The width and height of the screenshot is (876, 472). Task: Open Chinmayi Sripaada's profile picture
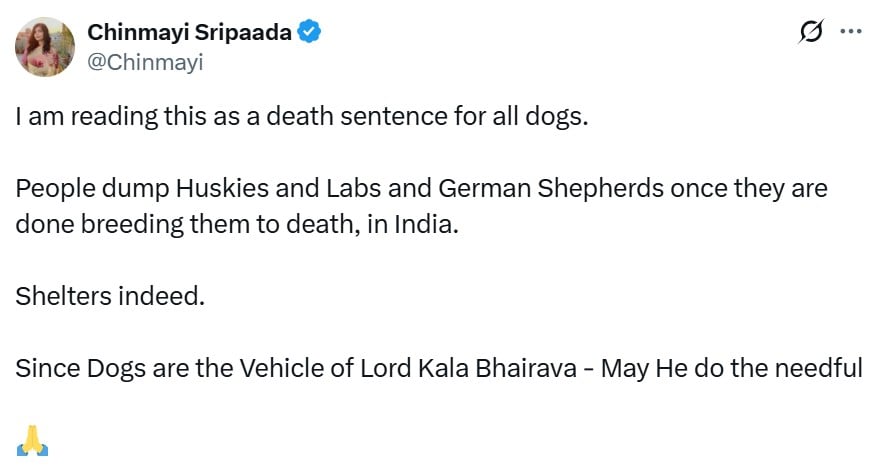[x=45, y=47]
